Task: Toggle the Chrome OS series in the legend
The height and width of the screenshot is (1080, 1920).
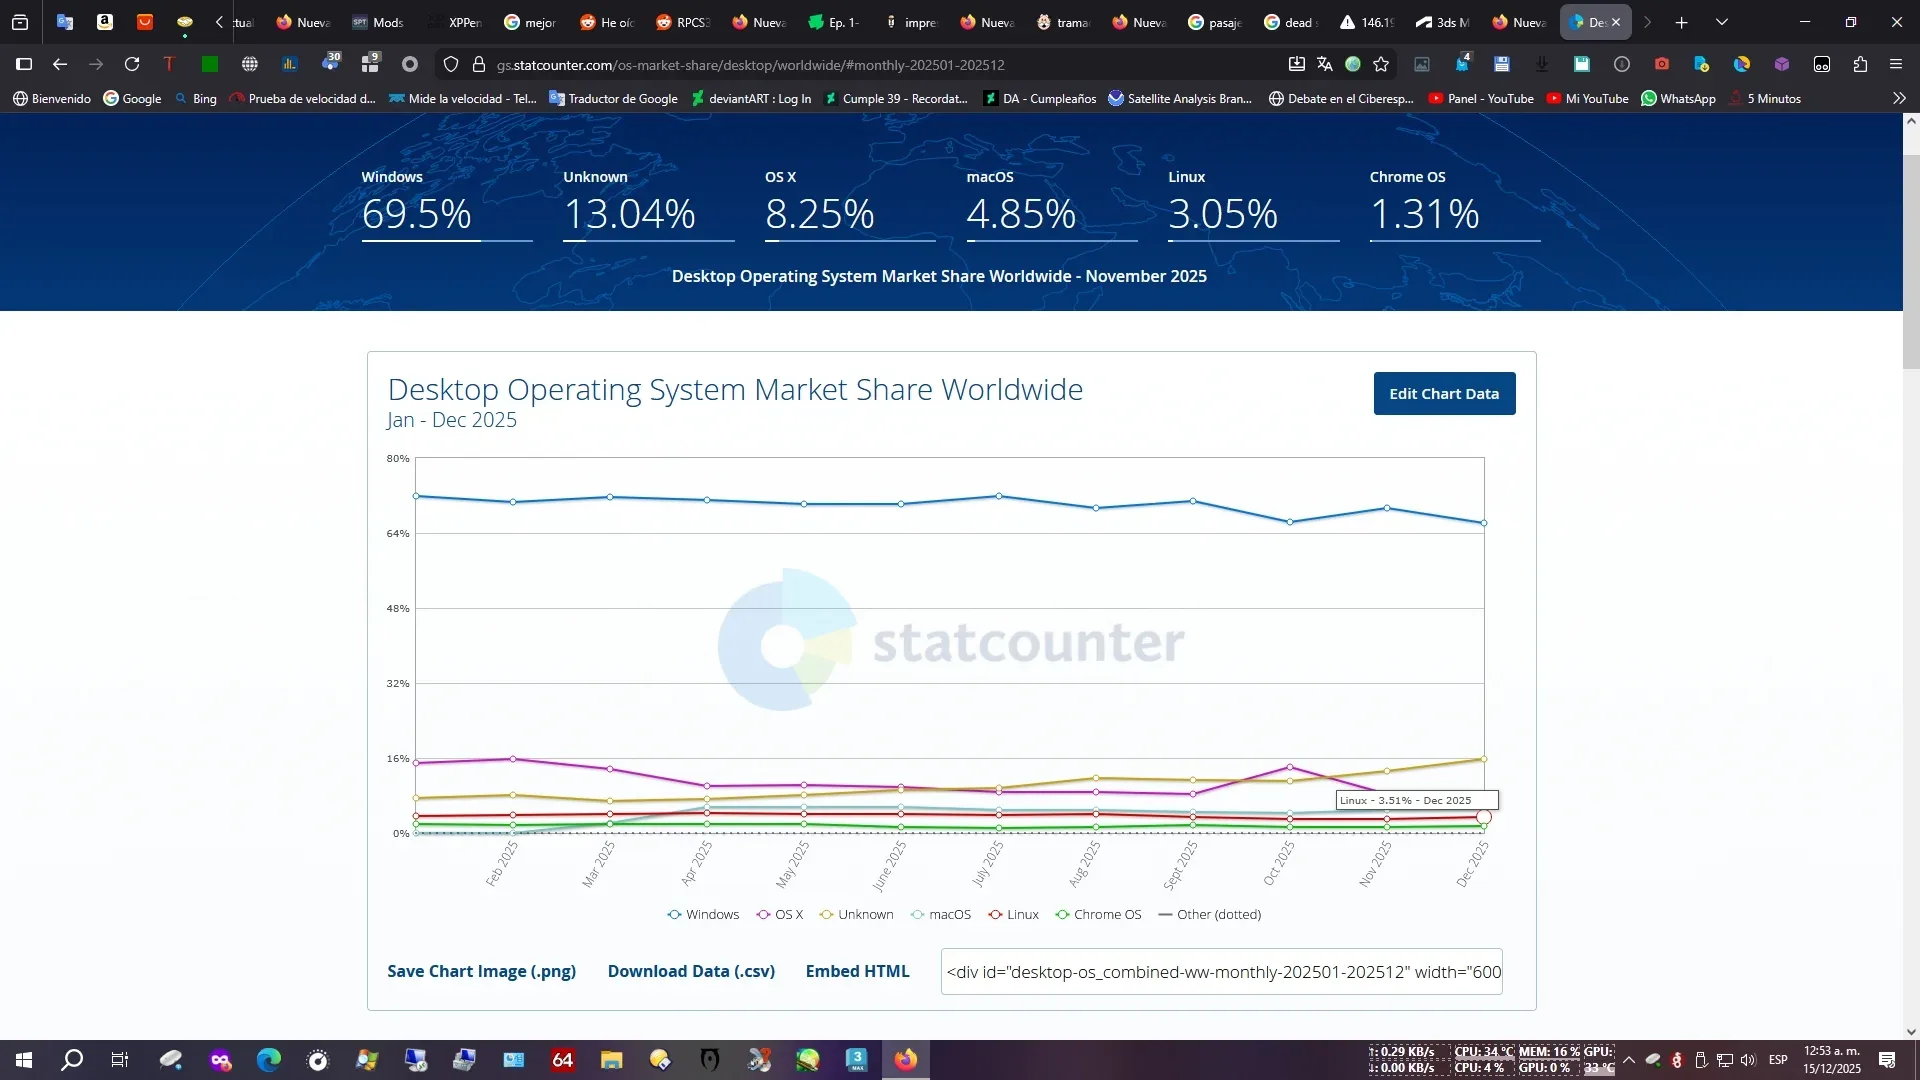Action: 1098,914
